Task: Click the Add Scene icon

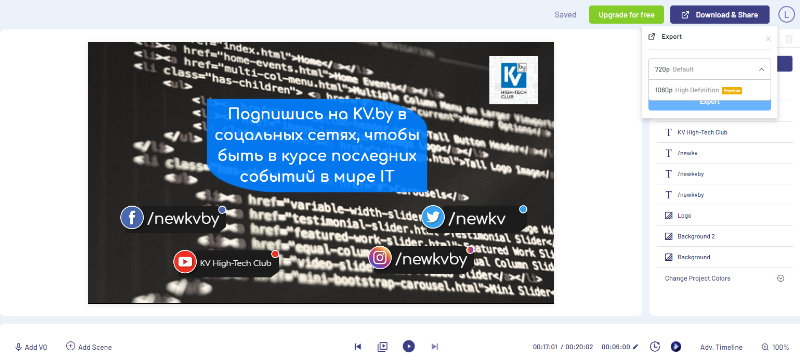Action: (70, 346)
